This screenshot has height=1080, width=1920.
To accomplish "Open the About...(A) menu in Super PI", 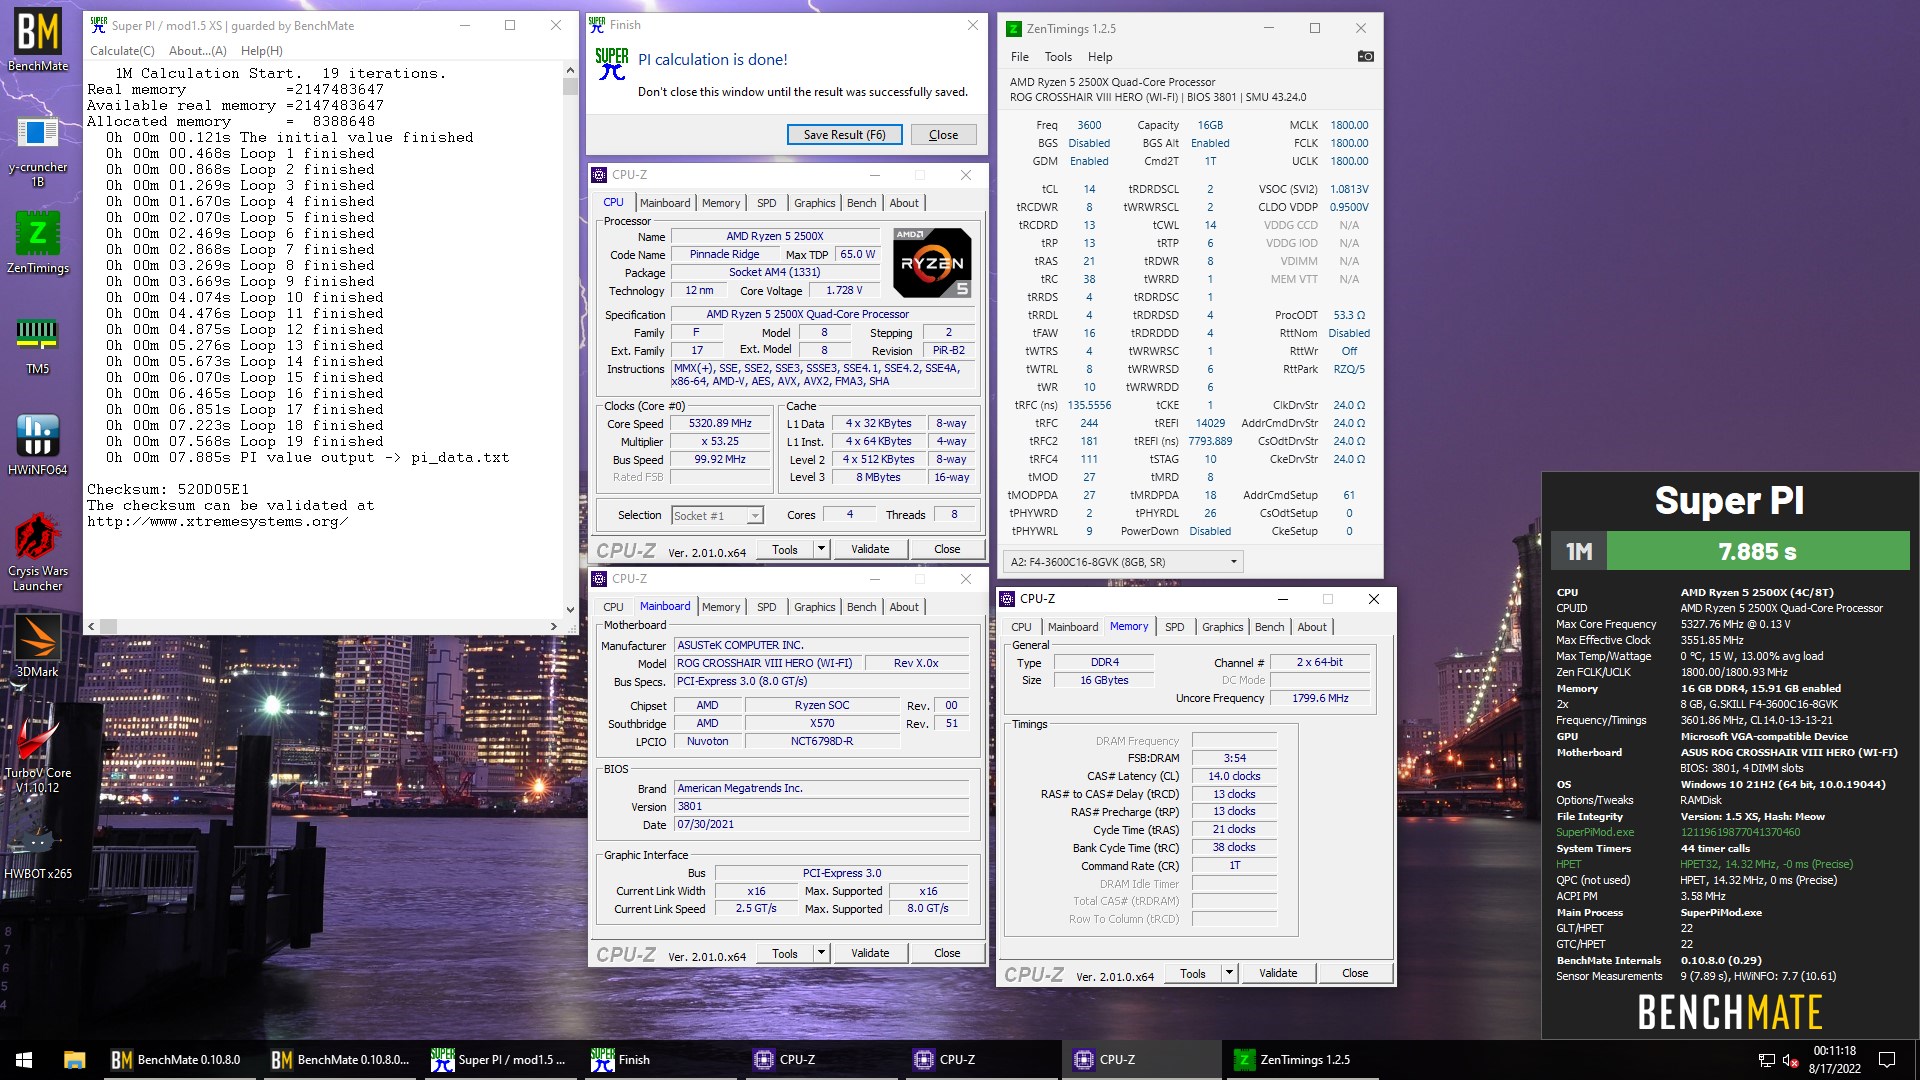I will 198,51.
